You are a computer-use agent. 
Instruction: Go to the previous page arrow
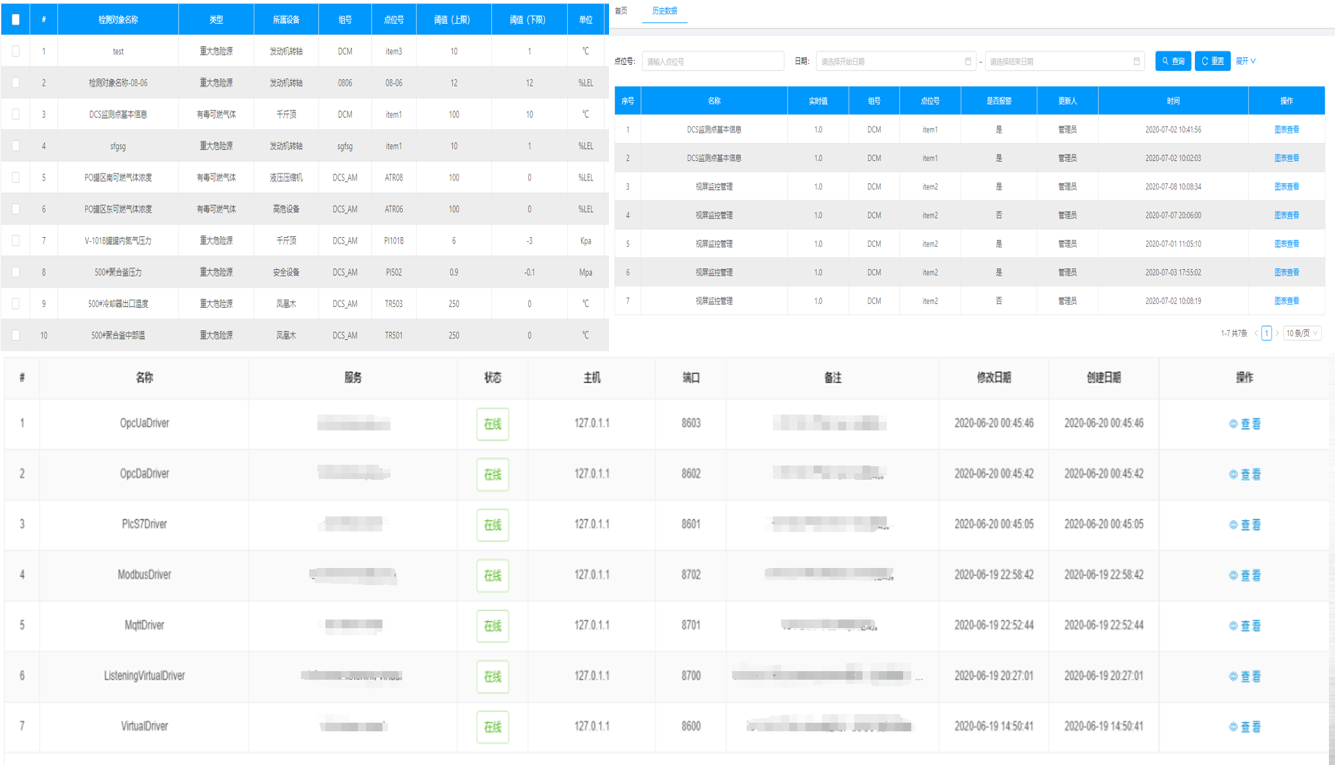pos(1256,334)
